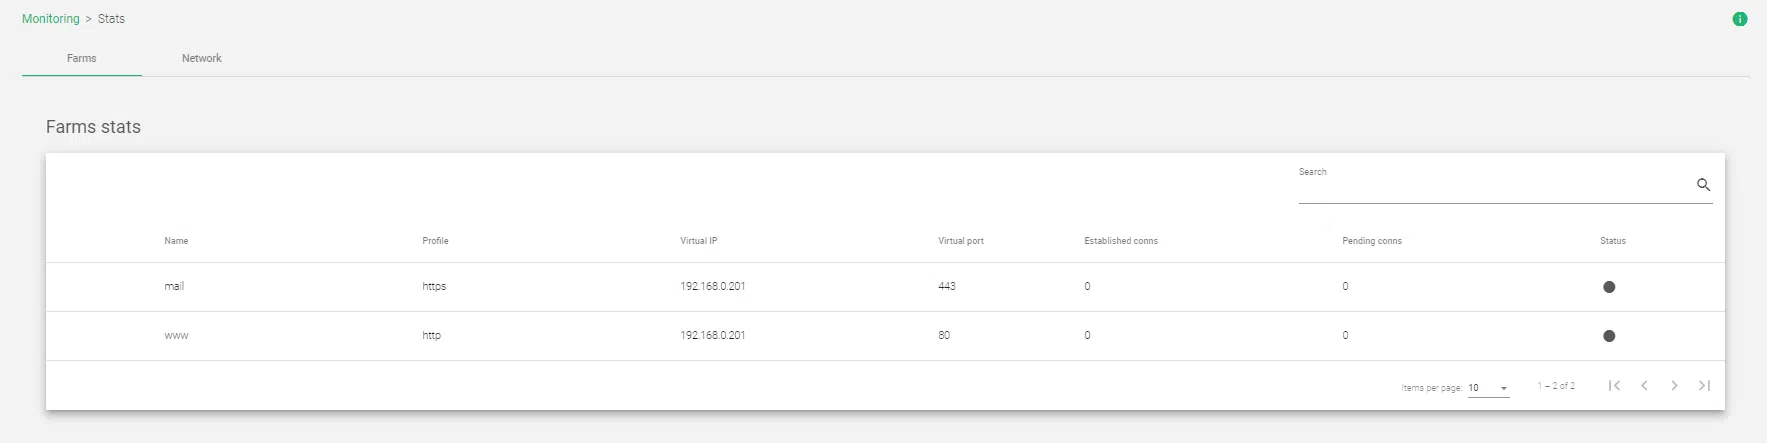
Task: Go to previous page arrow
Action: point(1644,386)
